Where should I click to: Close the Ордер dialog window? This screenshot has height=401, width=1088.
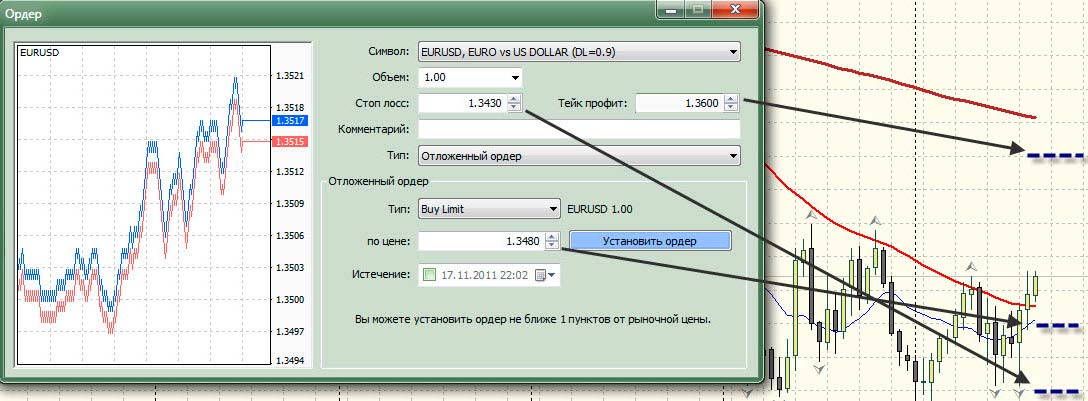pyautogui.click(x=739, y=10)
